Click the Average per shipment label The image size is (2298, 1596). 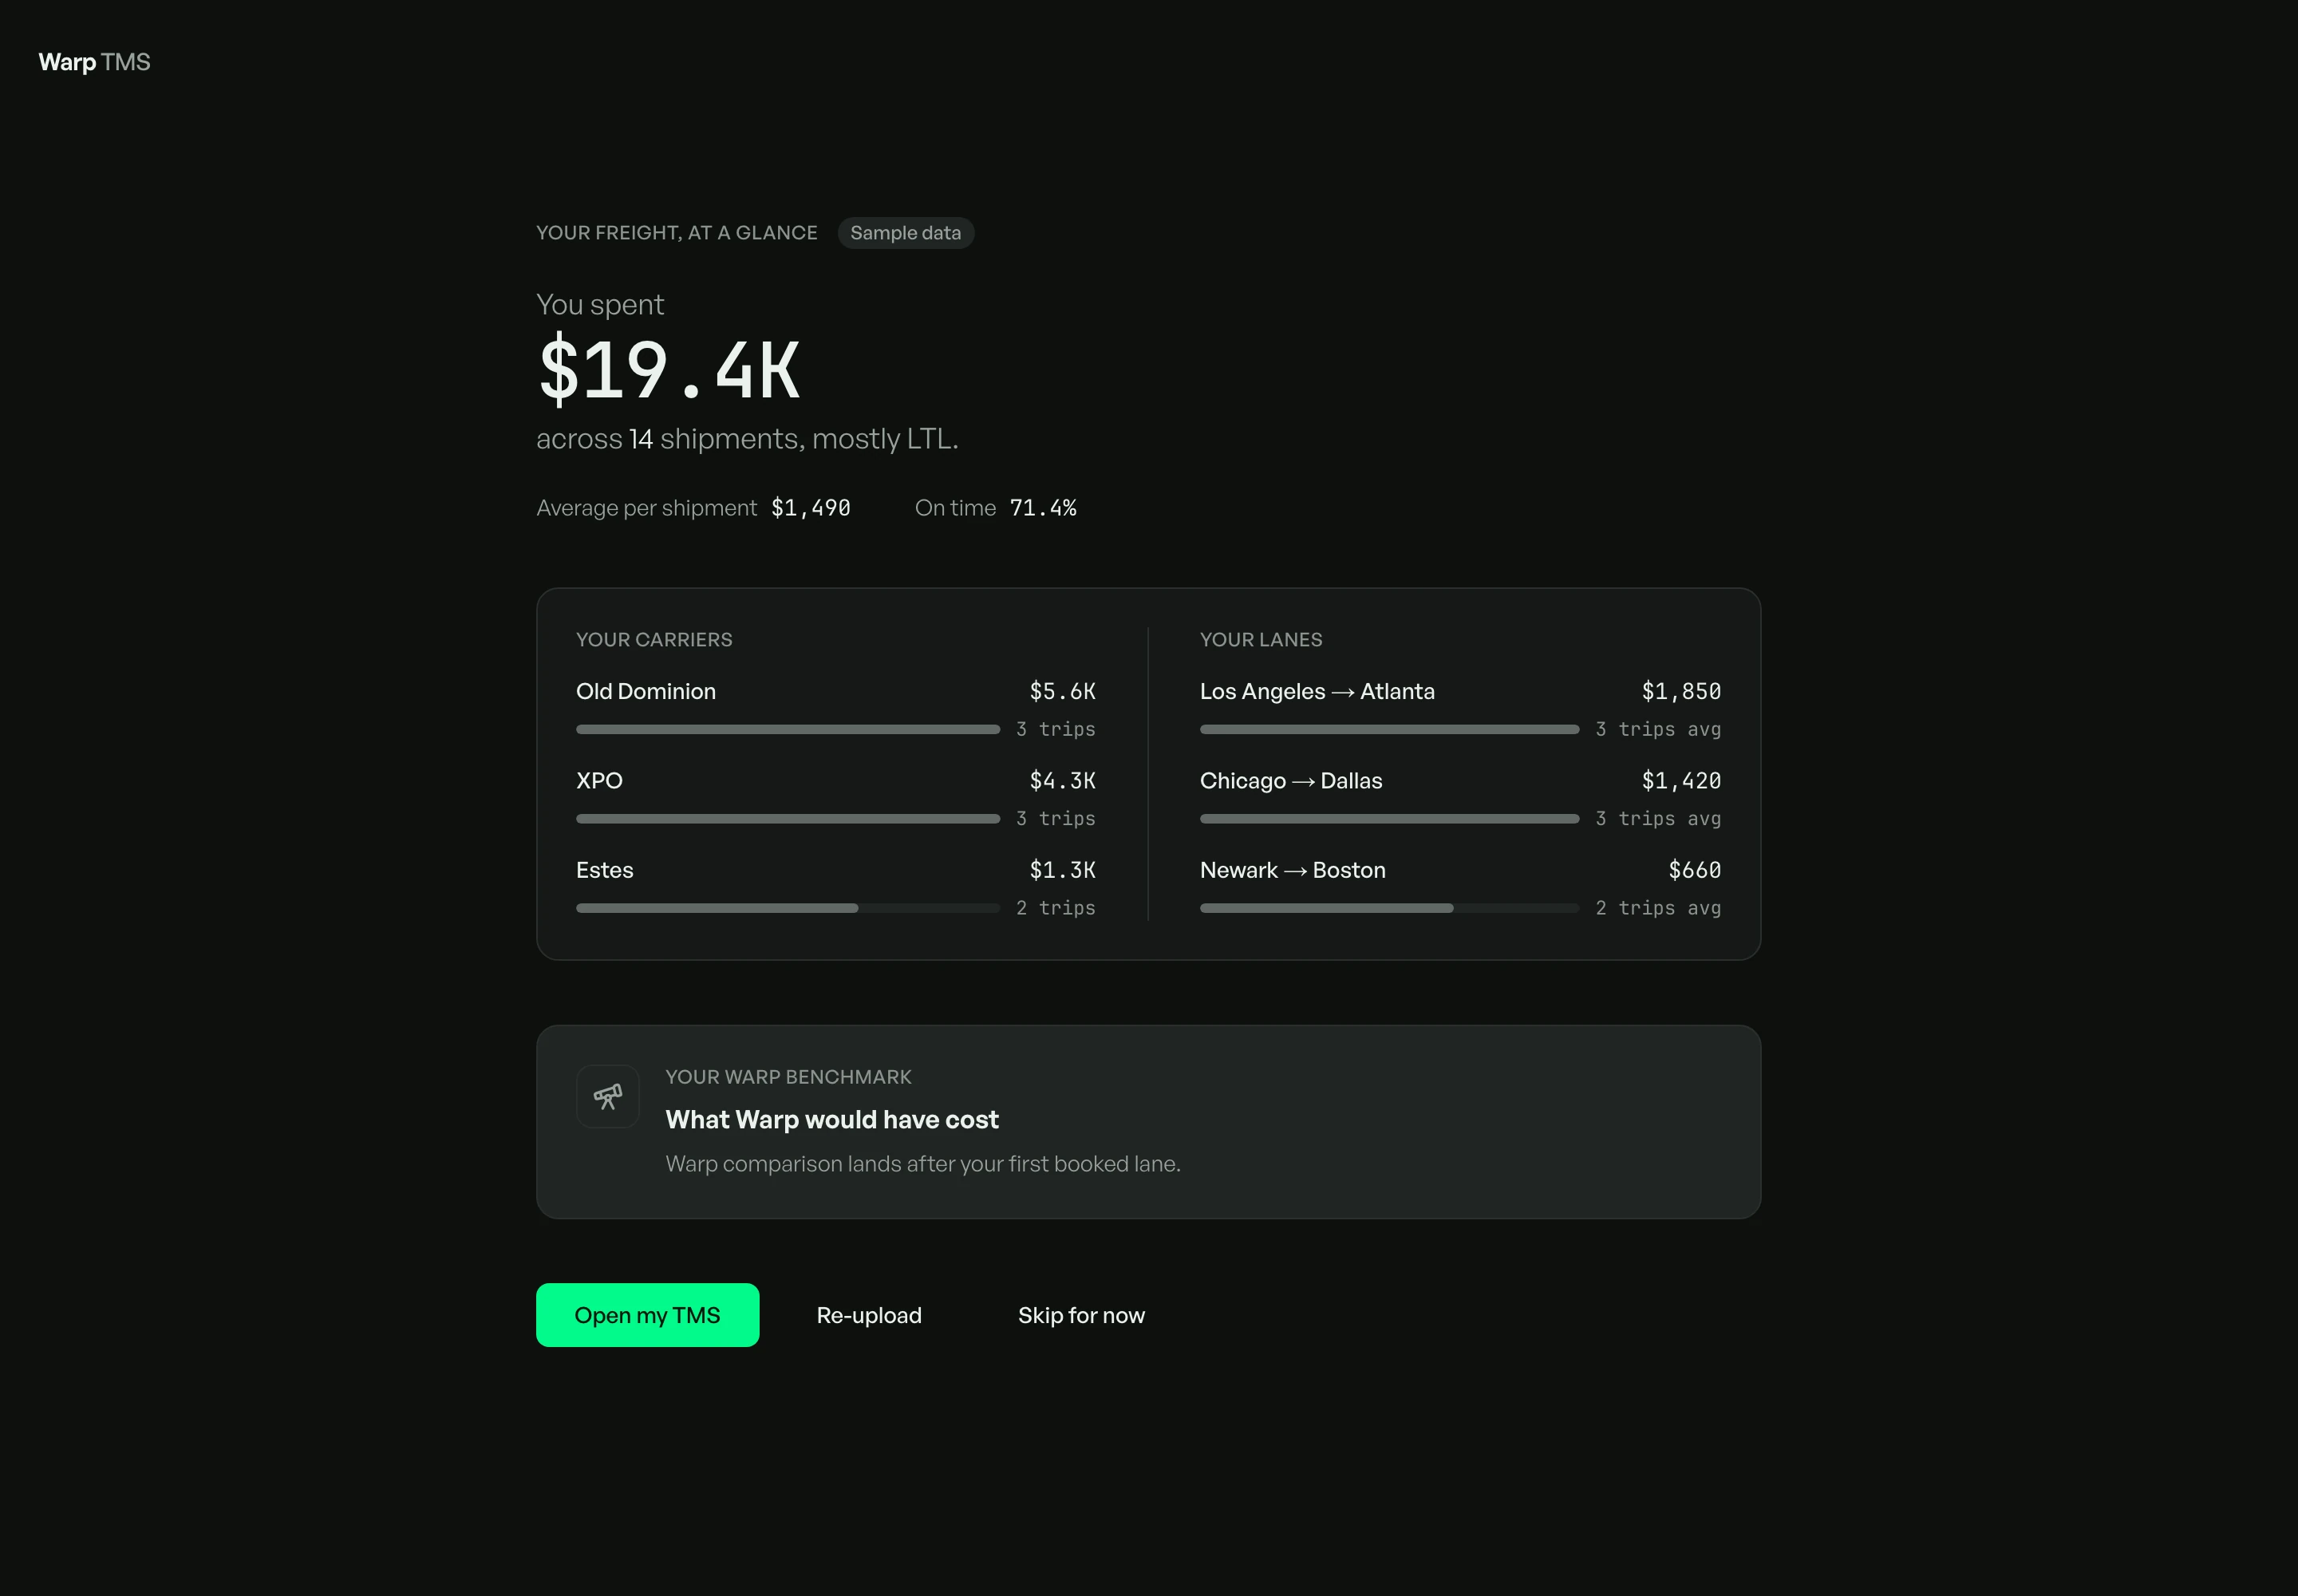pyautogui.click(x=646, y=508)
